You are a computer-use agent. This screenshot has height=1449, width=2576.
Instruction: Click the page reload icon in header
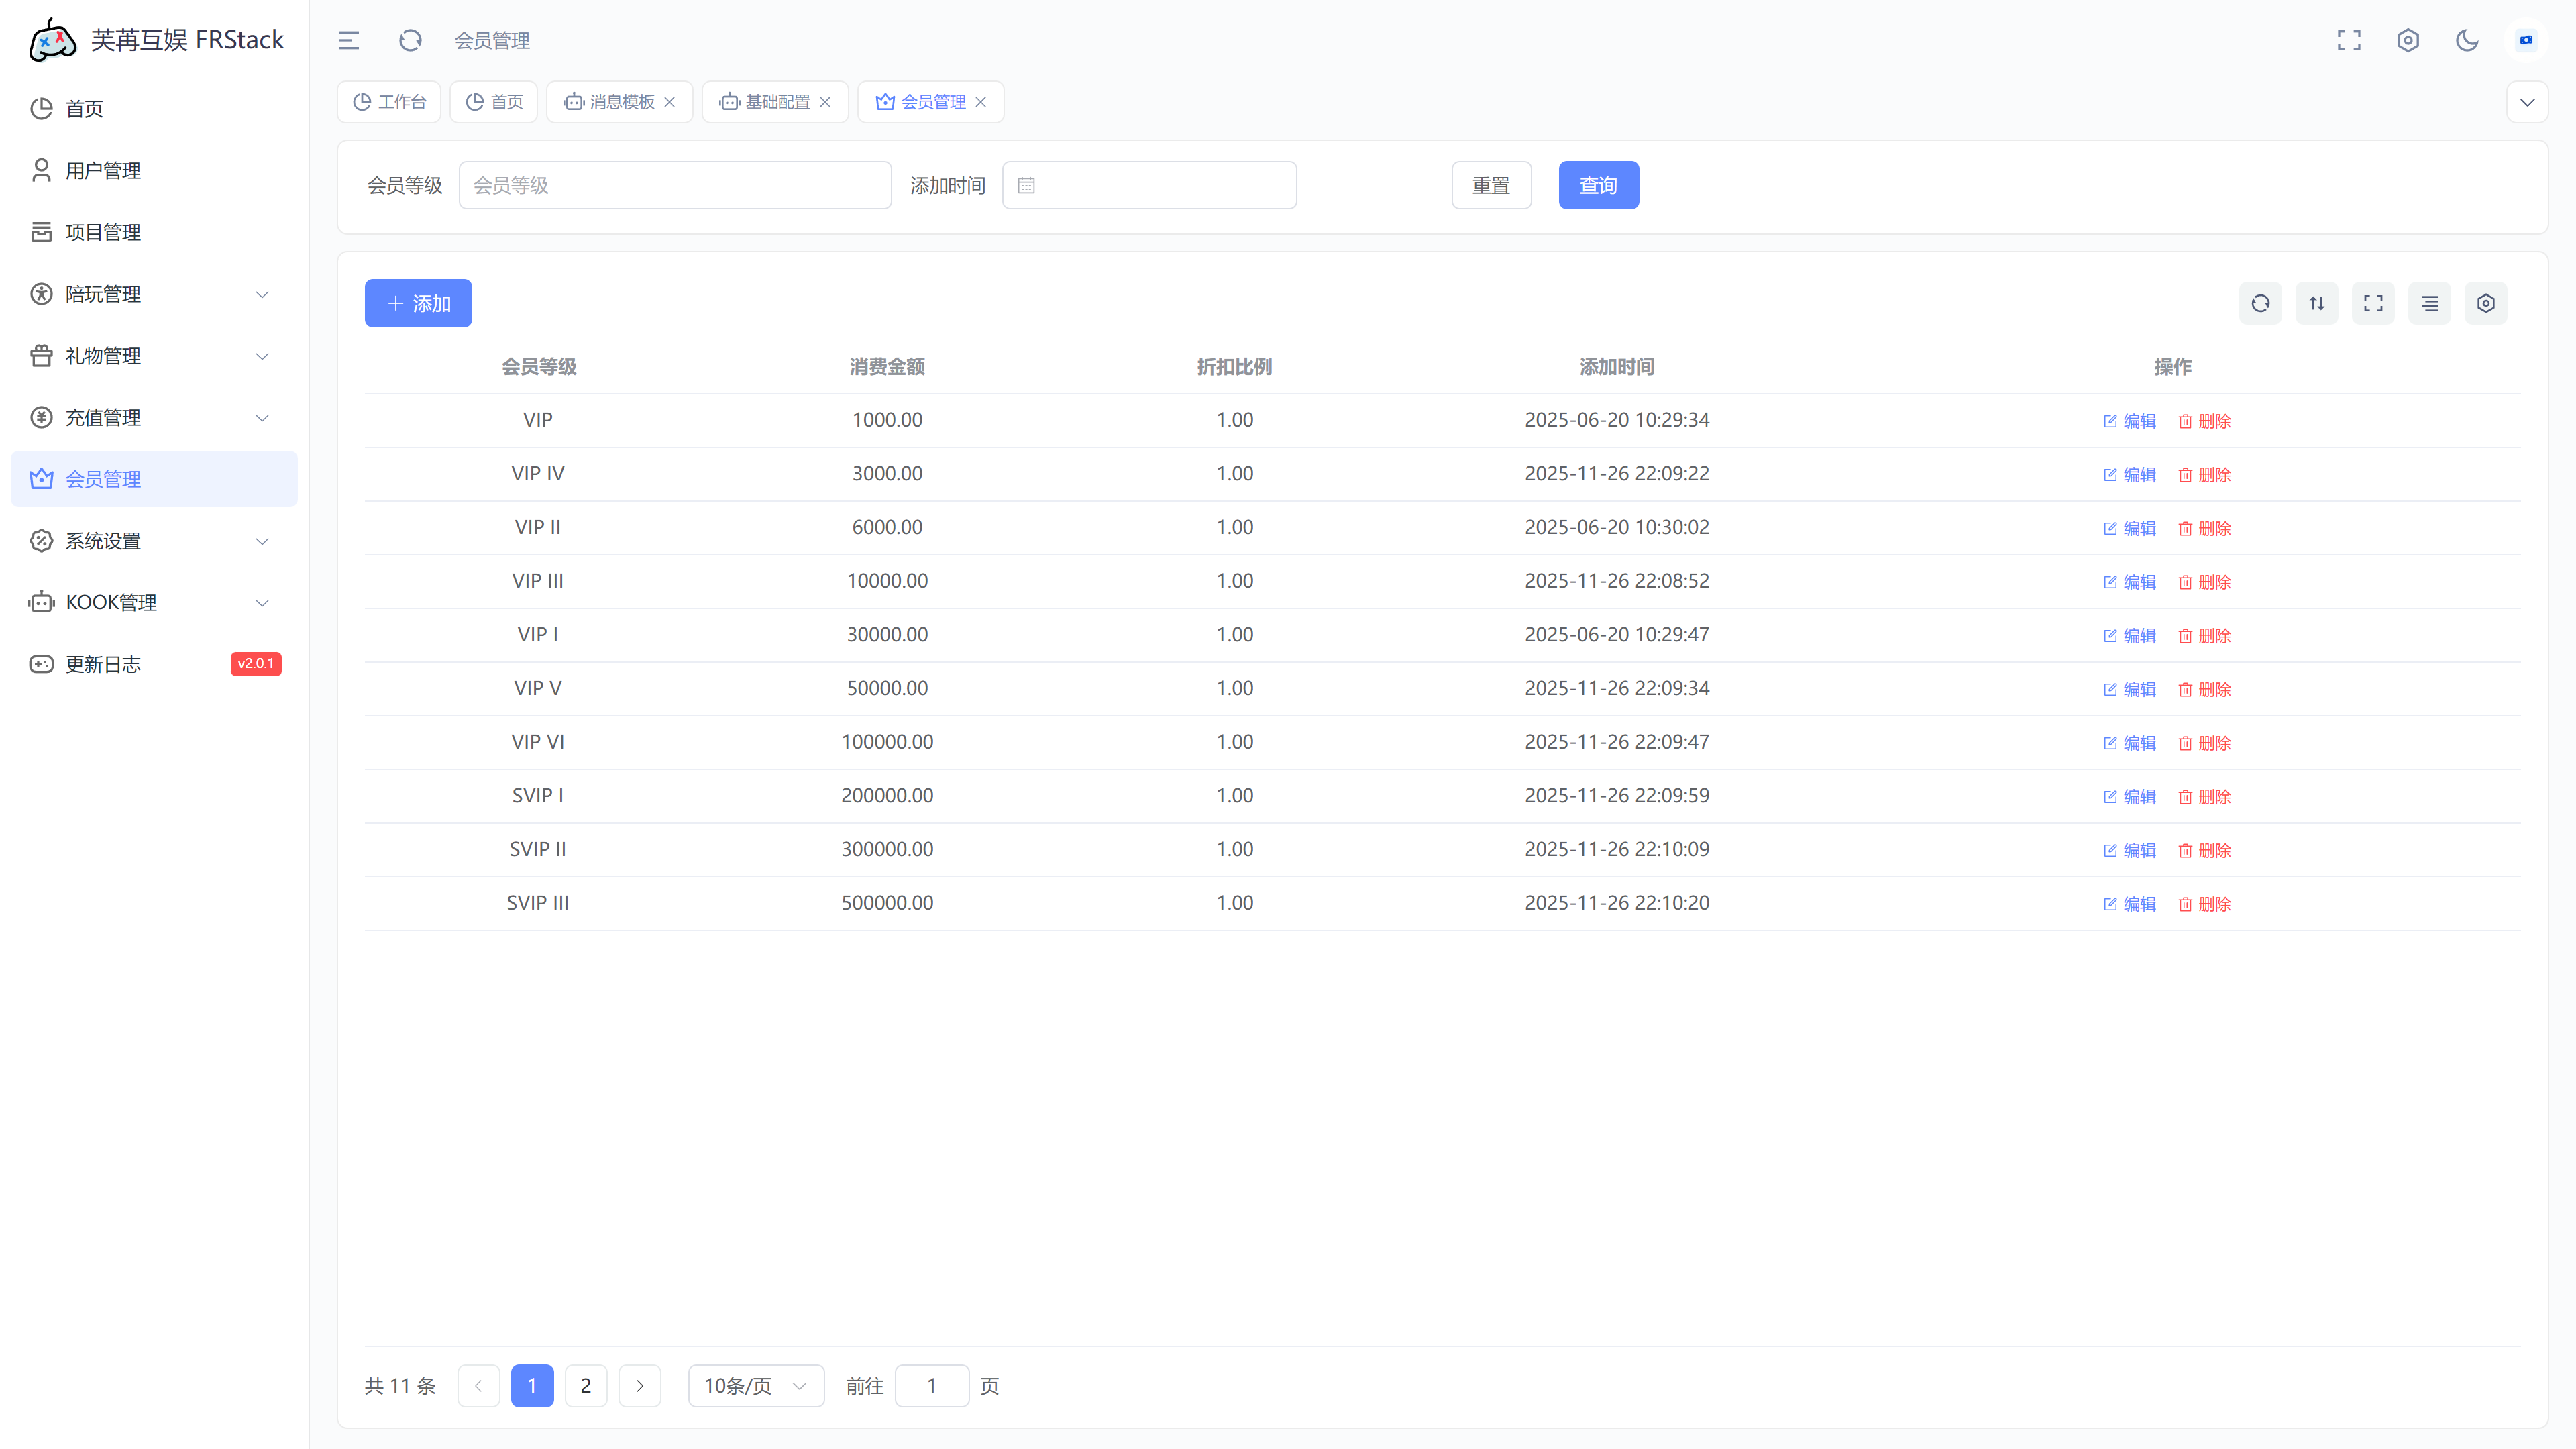tap(410, 40)
